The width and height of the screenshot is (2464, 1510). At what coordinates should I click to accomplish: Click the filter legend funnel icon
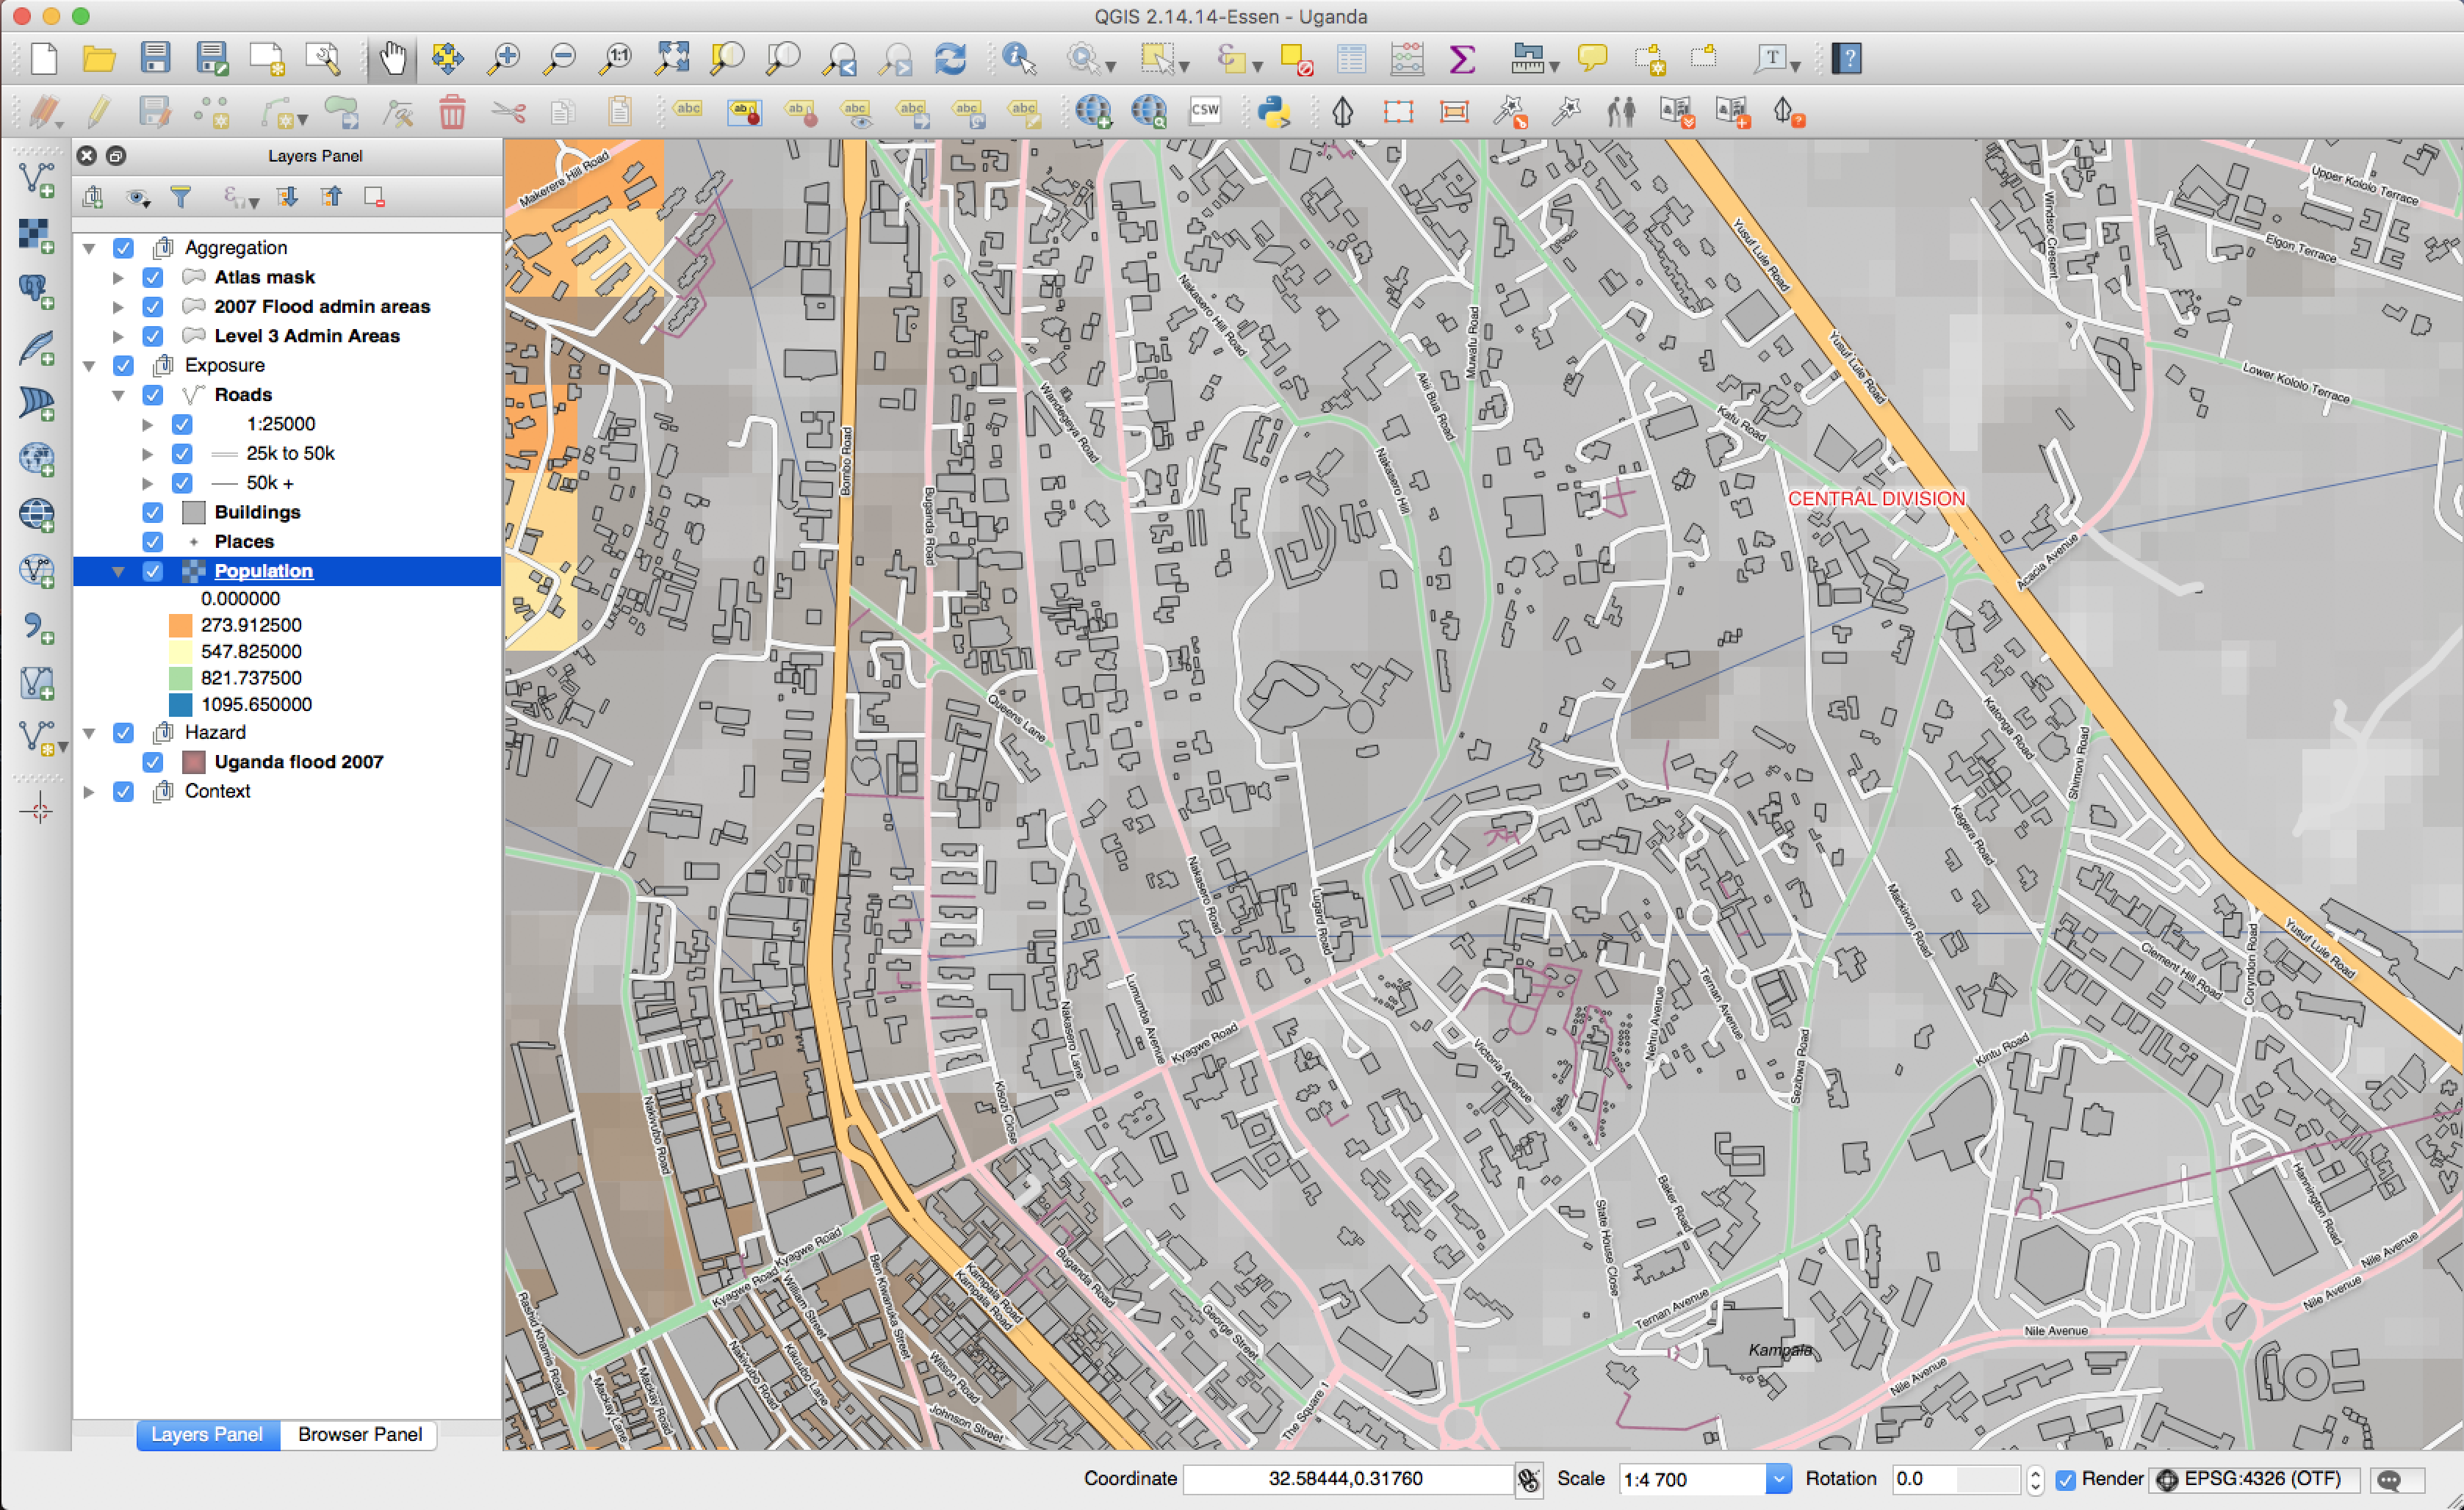pyautogui.click(x=181, y=197)
